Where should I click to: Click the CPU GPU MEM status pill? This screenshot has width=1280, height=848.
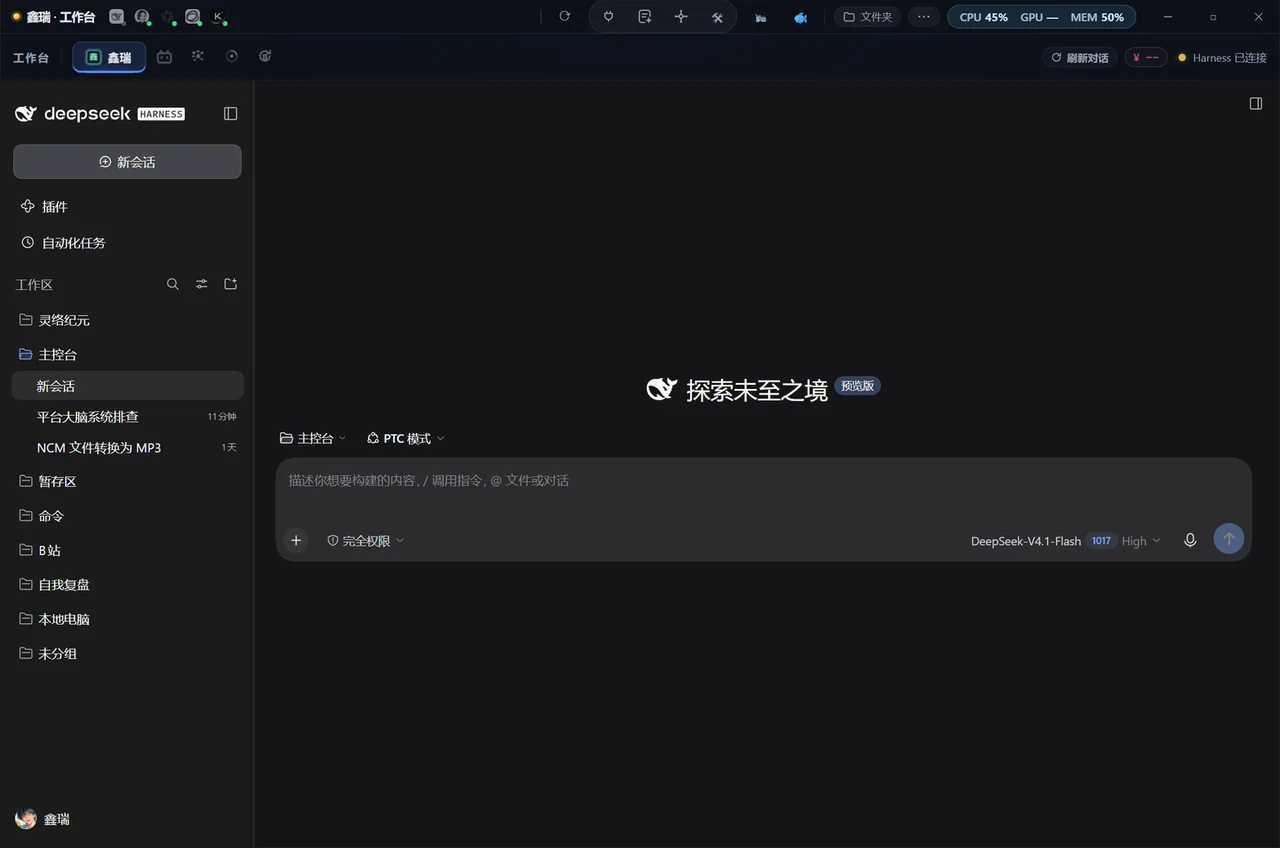click(x=1041, y=17)
